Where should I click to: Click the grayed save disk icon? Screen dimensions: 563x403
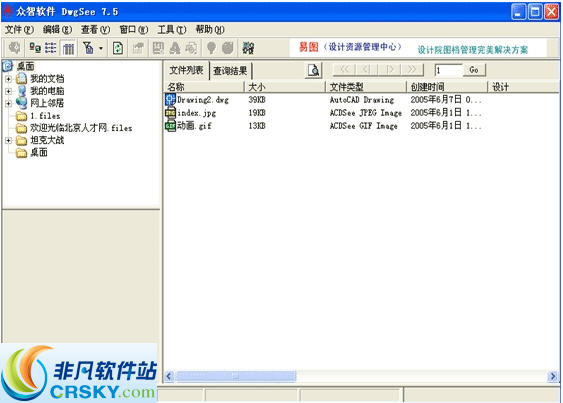click(x=158, y=48)
